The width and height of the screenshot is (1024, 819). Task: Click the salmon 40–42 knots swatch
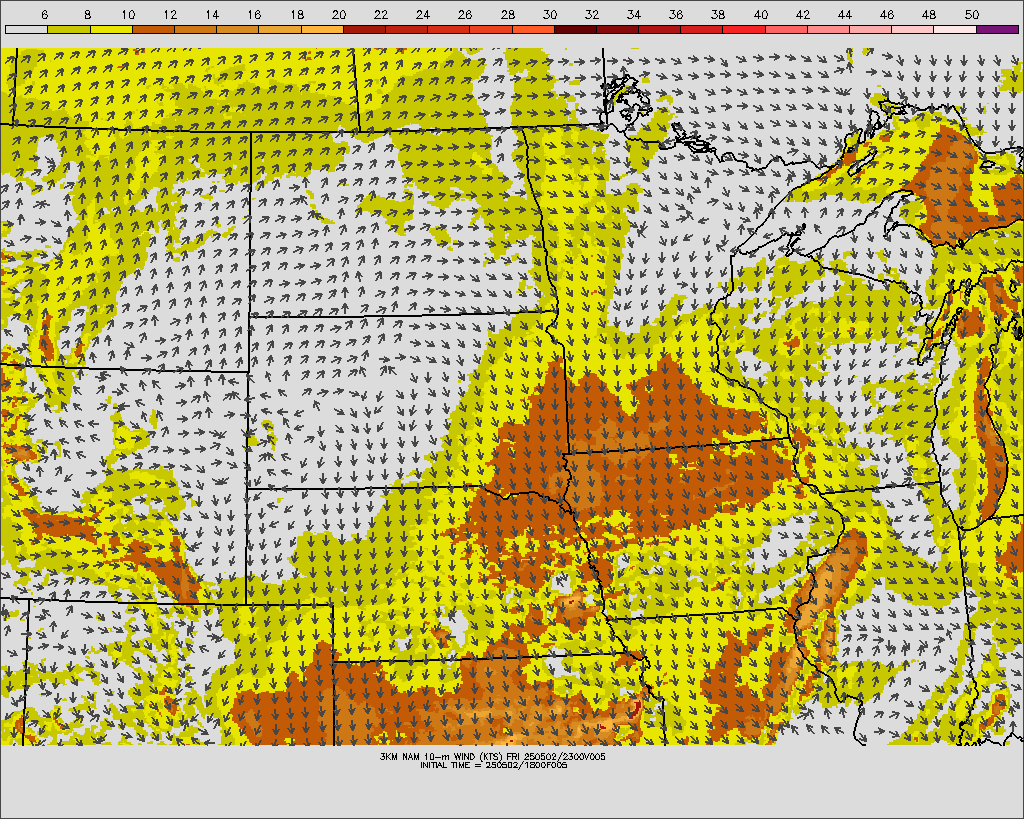pyautogui.click(x=786, y=29)
